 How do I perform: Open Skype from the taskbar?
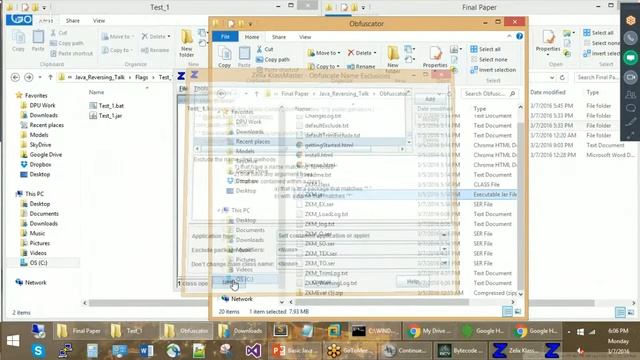click(38, 351)
